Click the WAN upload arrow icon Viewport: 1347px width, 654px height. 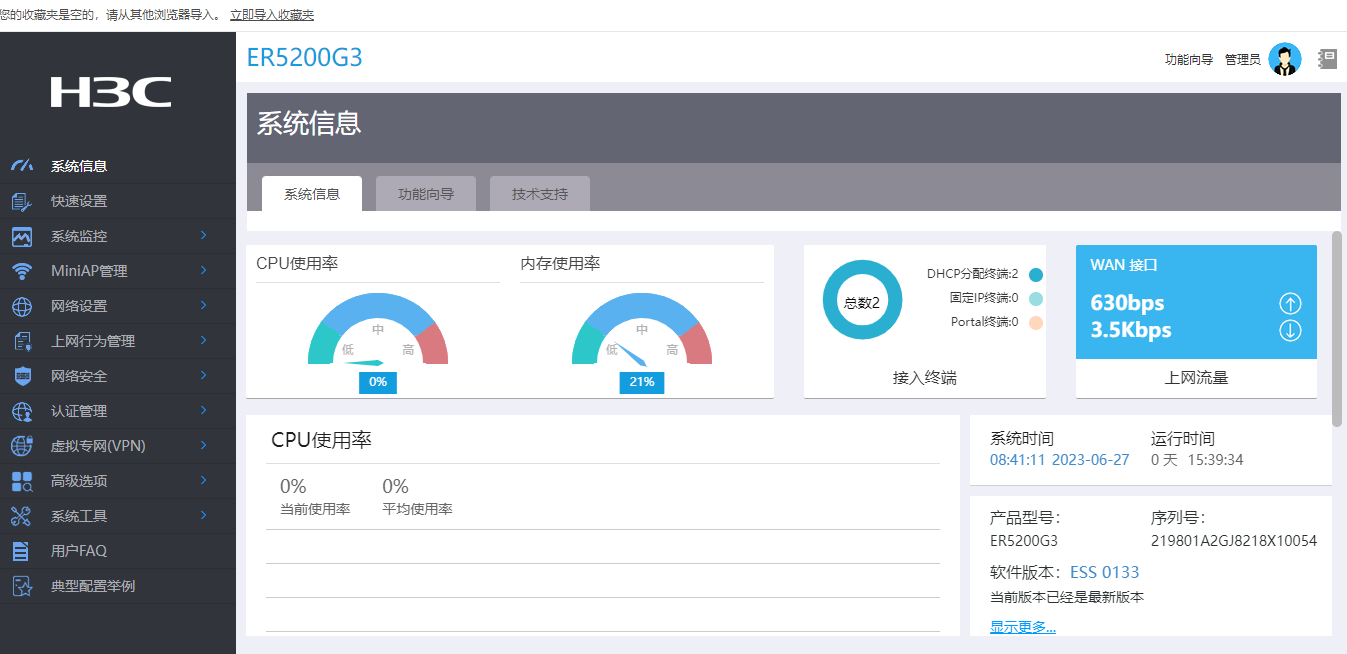point(1290,303)
